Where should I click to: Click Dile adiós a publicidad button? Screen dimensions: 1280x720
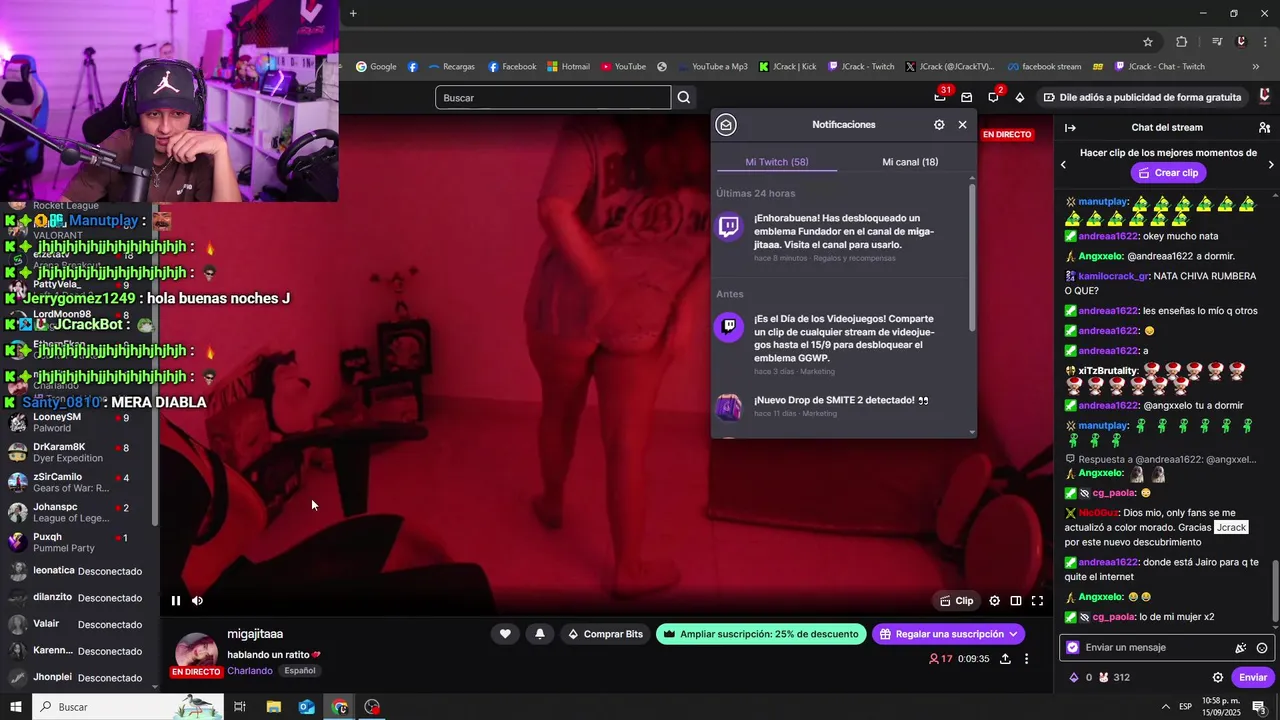[1142, 97]
